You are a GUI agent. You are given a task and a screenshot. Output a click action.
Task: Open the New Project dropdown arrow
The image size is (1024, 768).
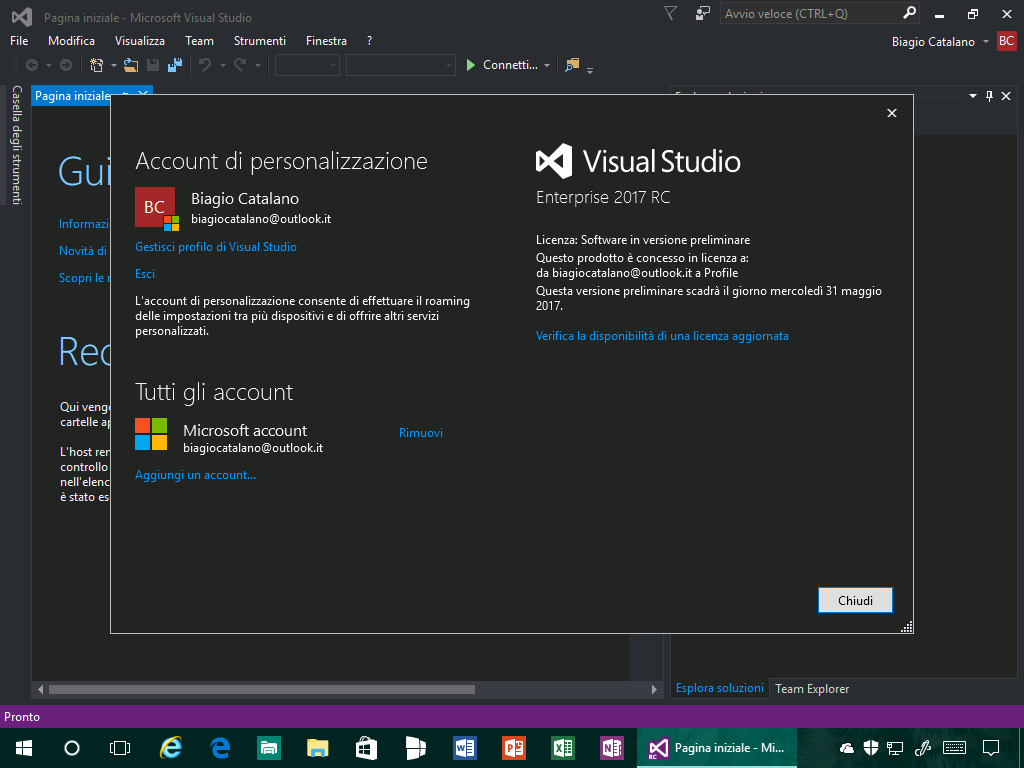pyautogui.click(x=114, y=65)
